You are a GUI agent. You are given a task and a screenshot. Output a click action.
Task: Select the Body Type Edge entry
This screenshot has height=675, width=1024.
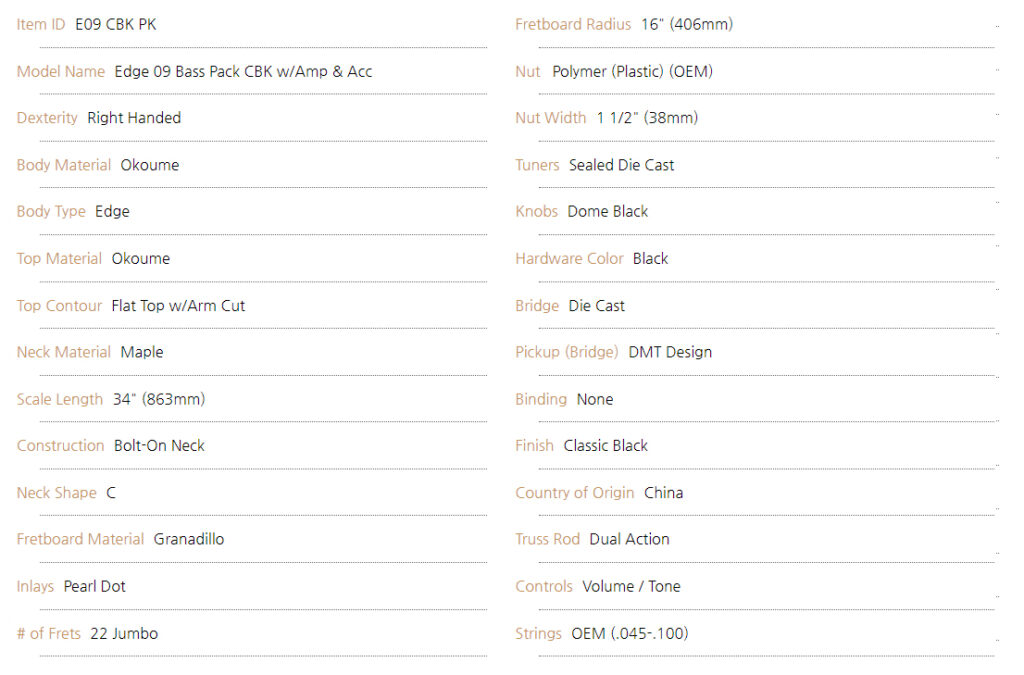coord(73,212)
